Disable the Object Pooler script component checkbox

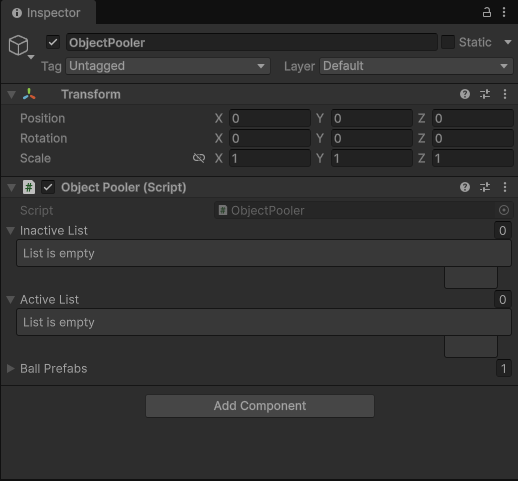click(x=48, y=187)
